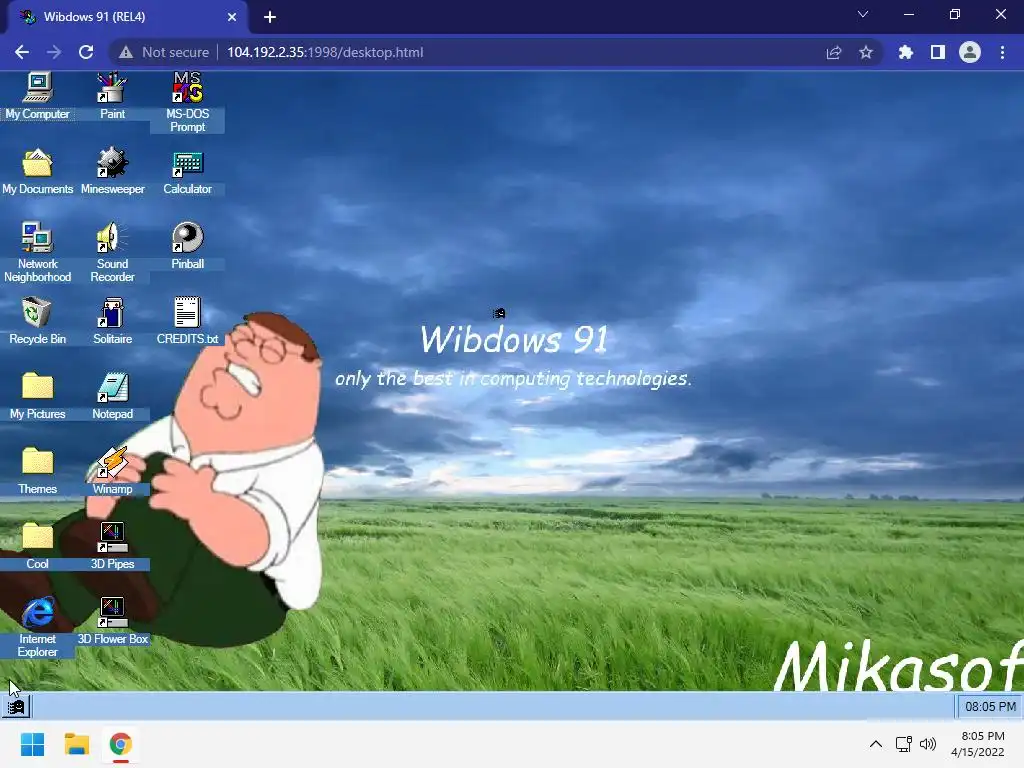Viewport: 1024px width, 768px height.
Task: Open the Windows date and time flyout
Action: pyautogui.click(x=978, y=744)
